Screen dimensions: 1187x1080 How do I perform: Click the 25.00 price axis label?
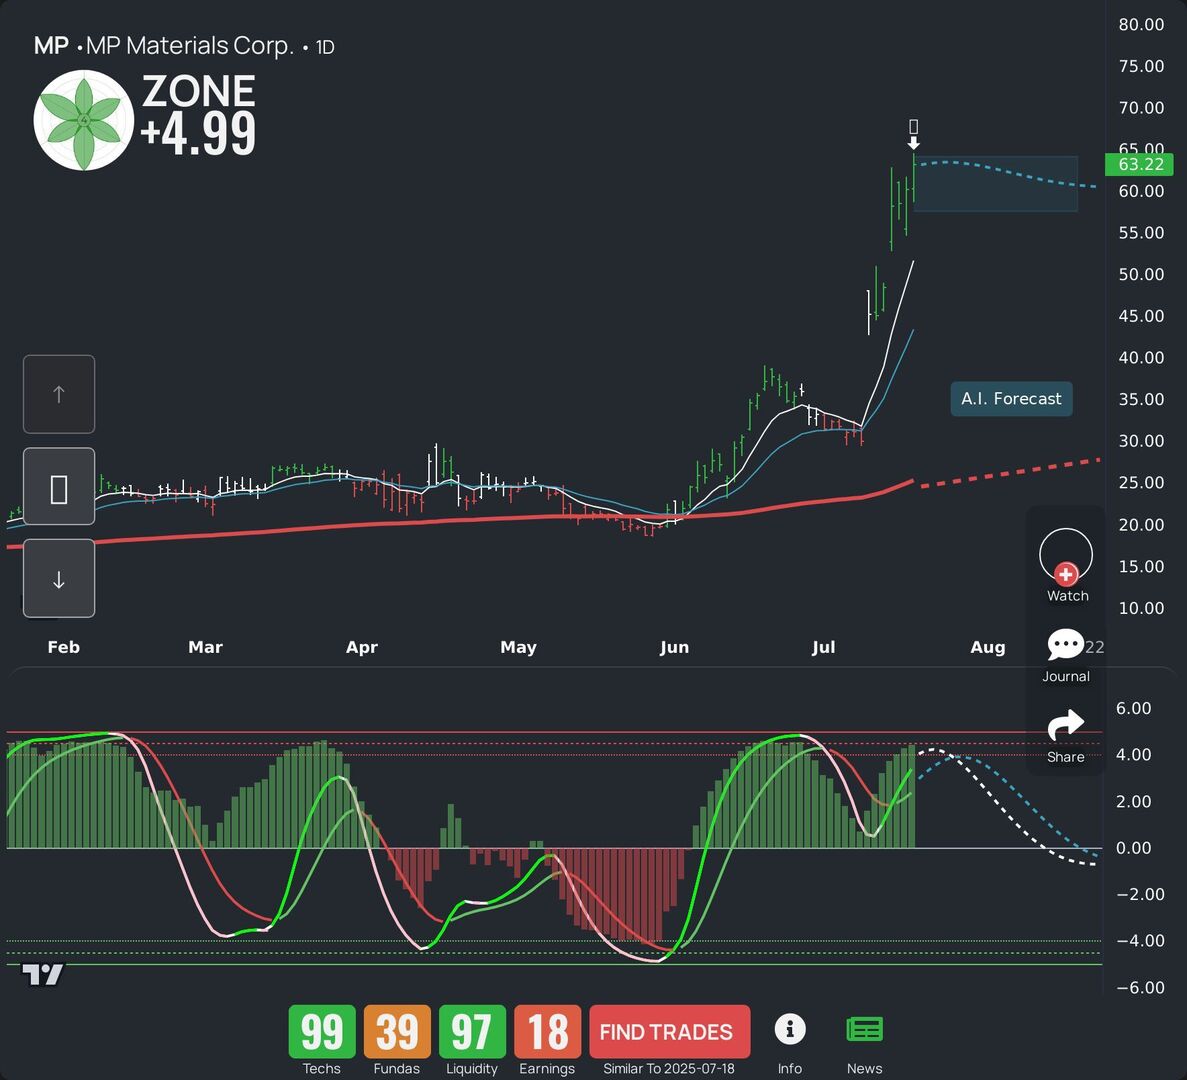tap(1141, 482)
